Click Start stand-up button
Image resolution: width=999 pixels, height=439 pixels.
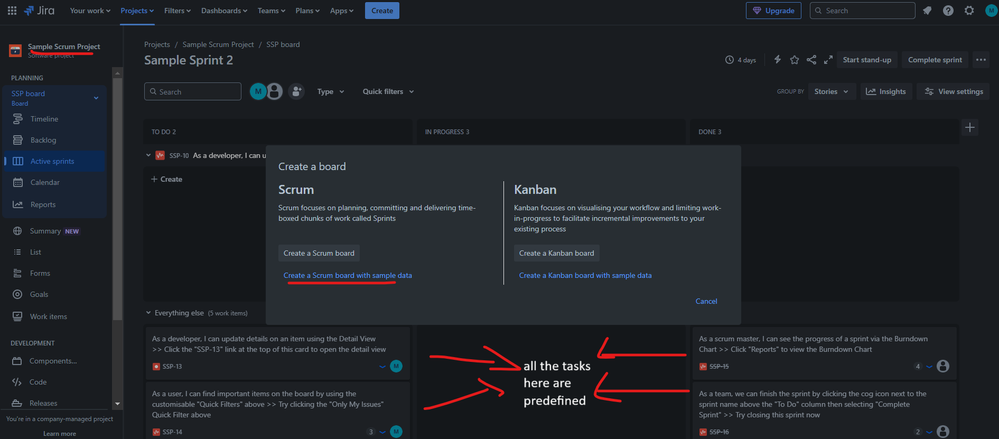[867, 59]
